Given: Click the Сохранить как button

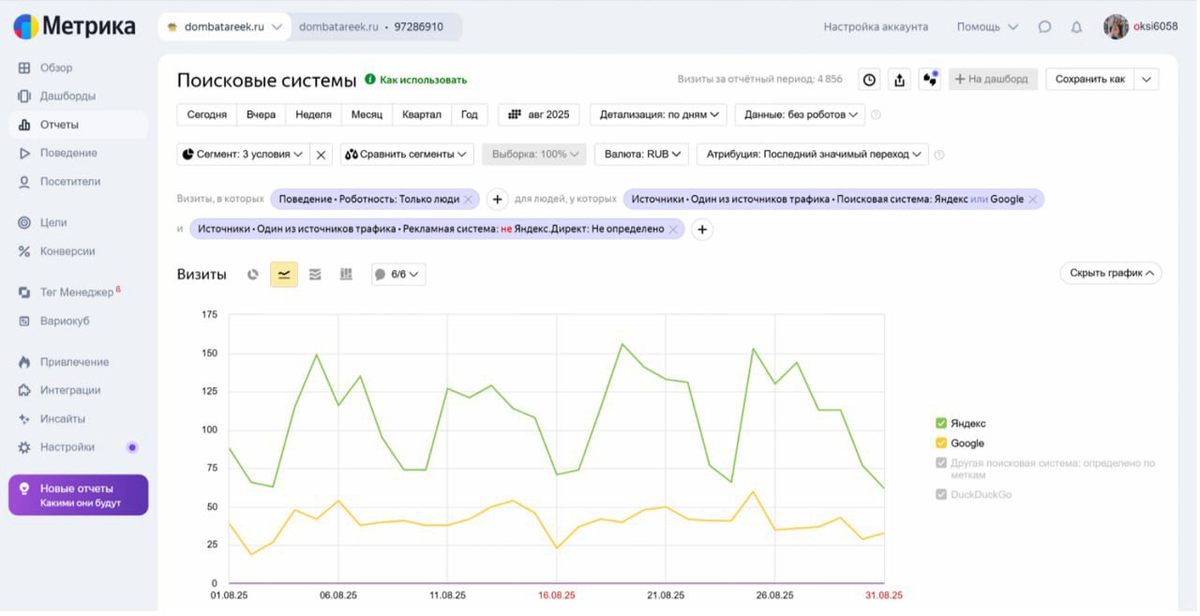Looking at the screenshot, I should pyautogui.click(x=1089, y=79).
